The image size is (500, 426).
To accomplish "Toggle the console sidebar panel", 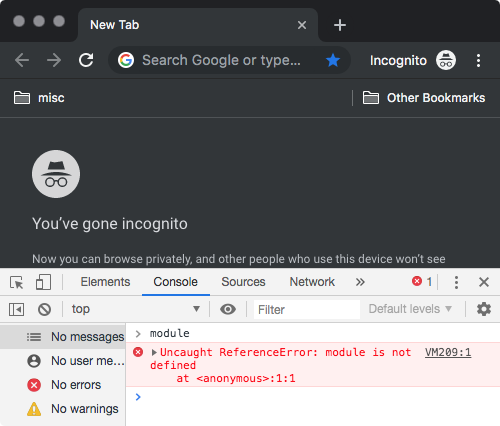I will [16, 309].
